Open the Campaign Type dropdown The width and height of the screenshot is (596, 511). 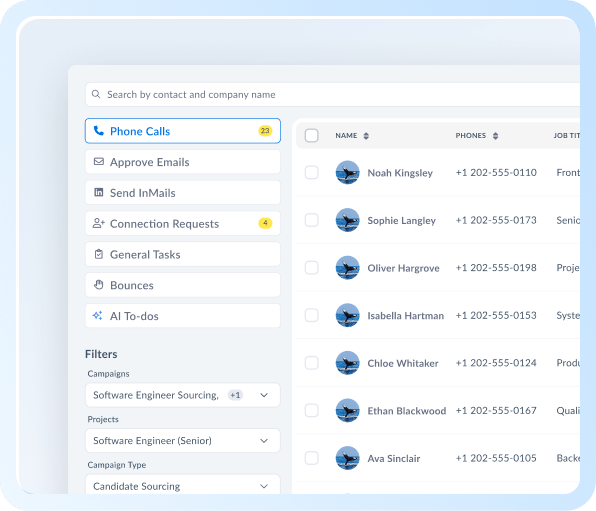(x=183, y=485)
